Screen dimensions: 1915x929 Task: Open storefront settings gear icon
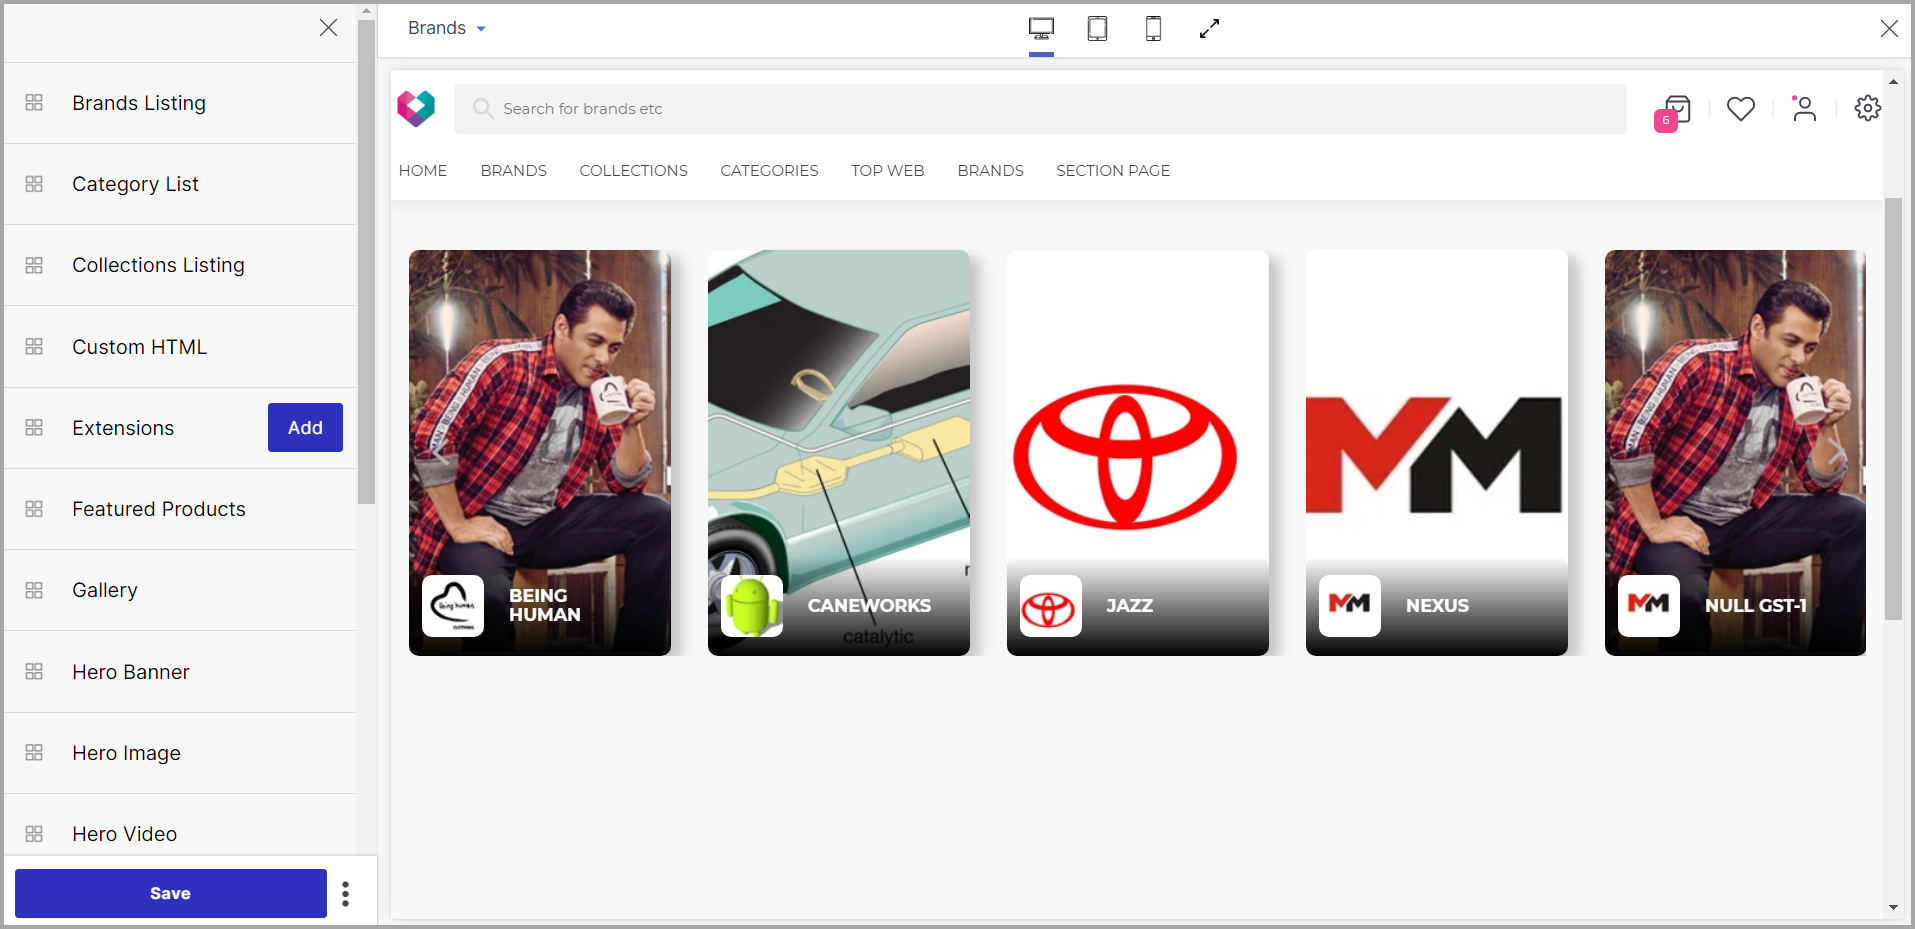(1868, 108)
